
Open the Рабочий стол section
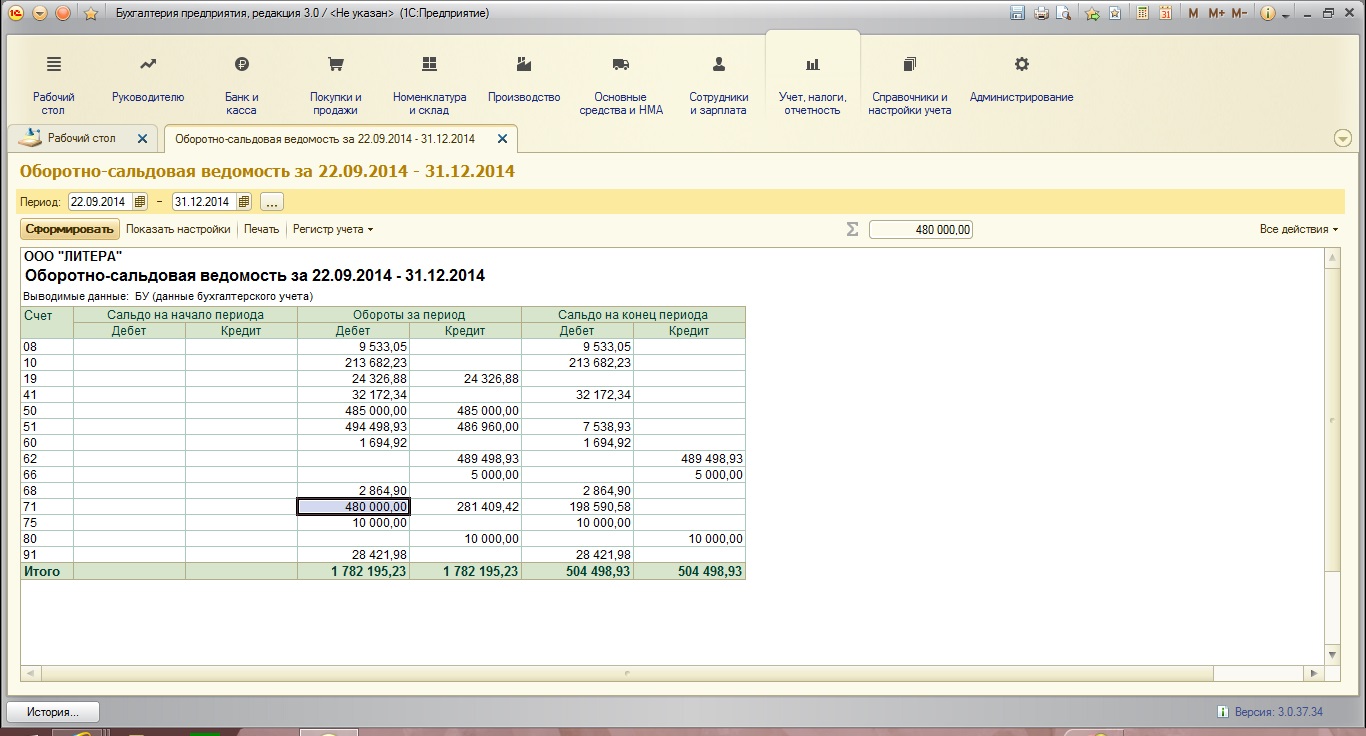(x=54, y=85)
